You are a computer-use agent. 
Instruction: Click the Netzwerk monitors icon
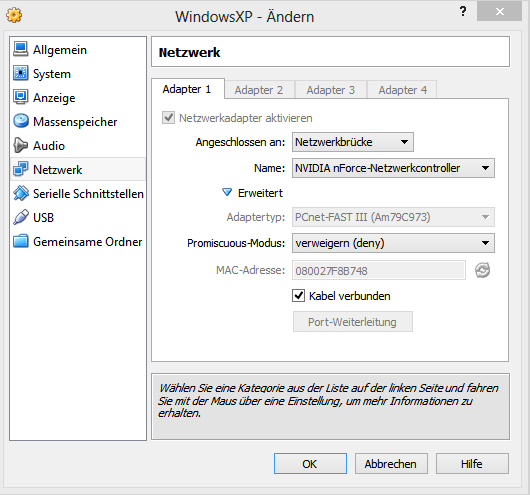(21, 169)
